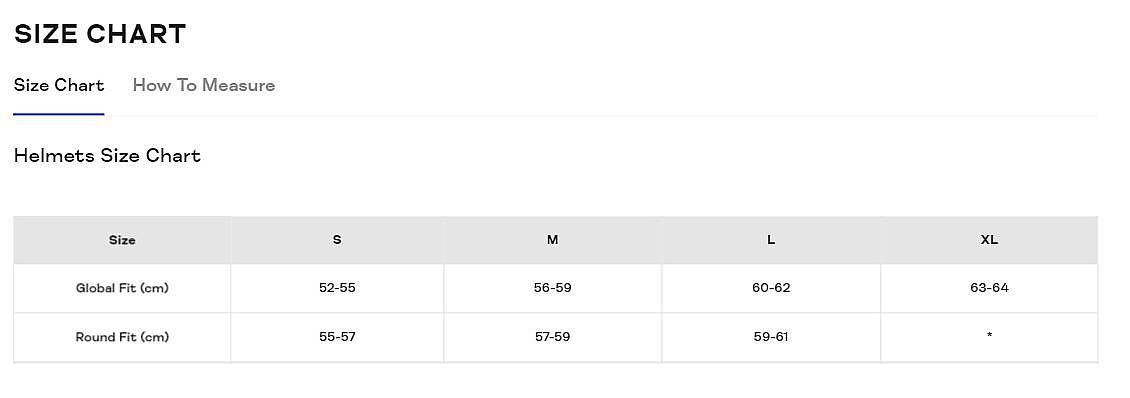Click the 52-55 Global Fit cell

(337, 288)
